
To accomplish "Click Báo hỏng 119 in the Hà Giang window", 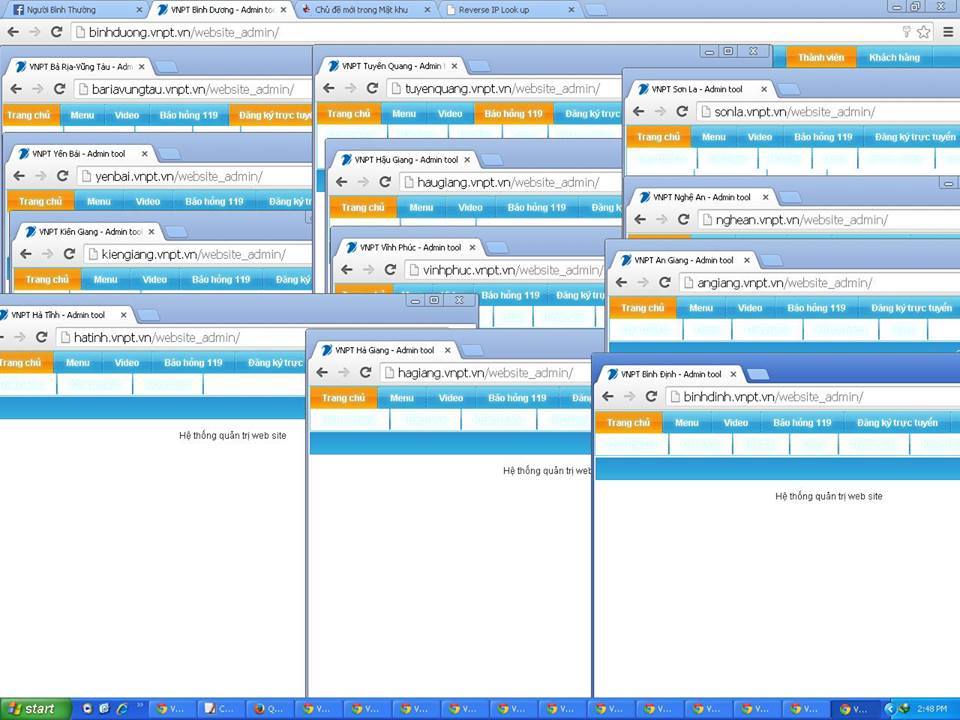I will click(x=517, y=398).
